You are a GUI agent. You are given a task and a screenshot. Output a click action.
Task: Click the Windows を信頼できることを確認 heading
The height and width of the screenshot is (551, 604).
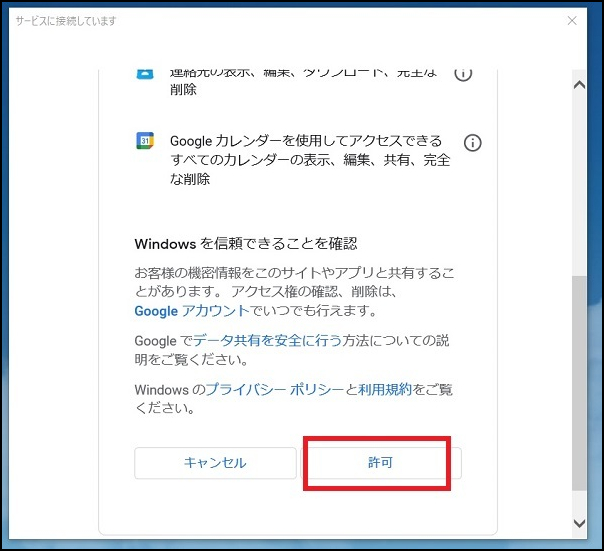point(246,243)
